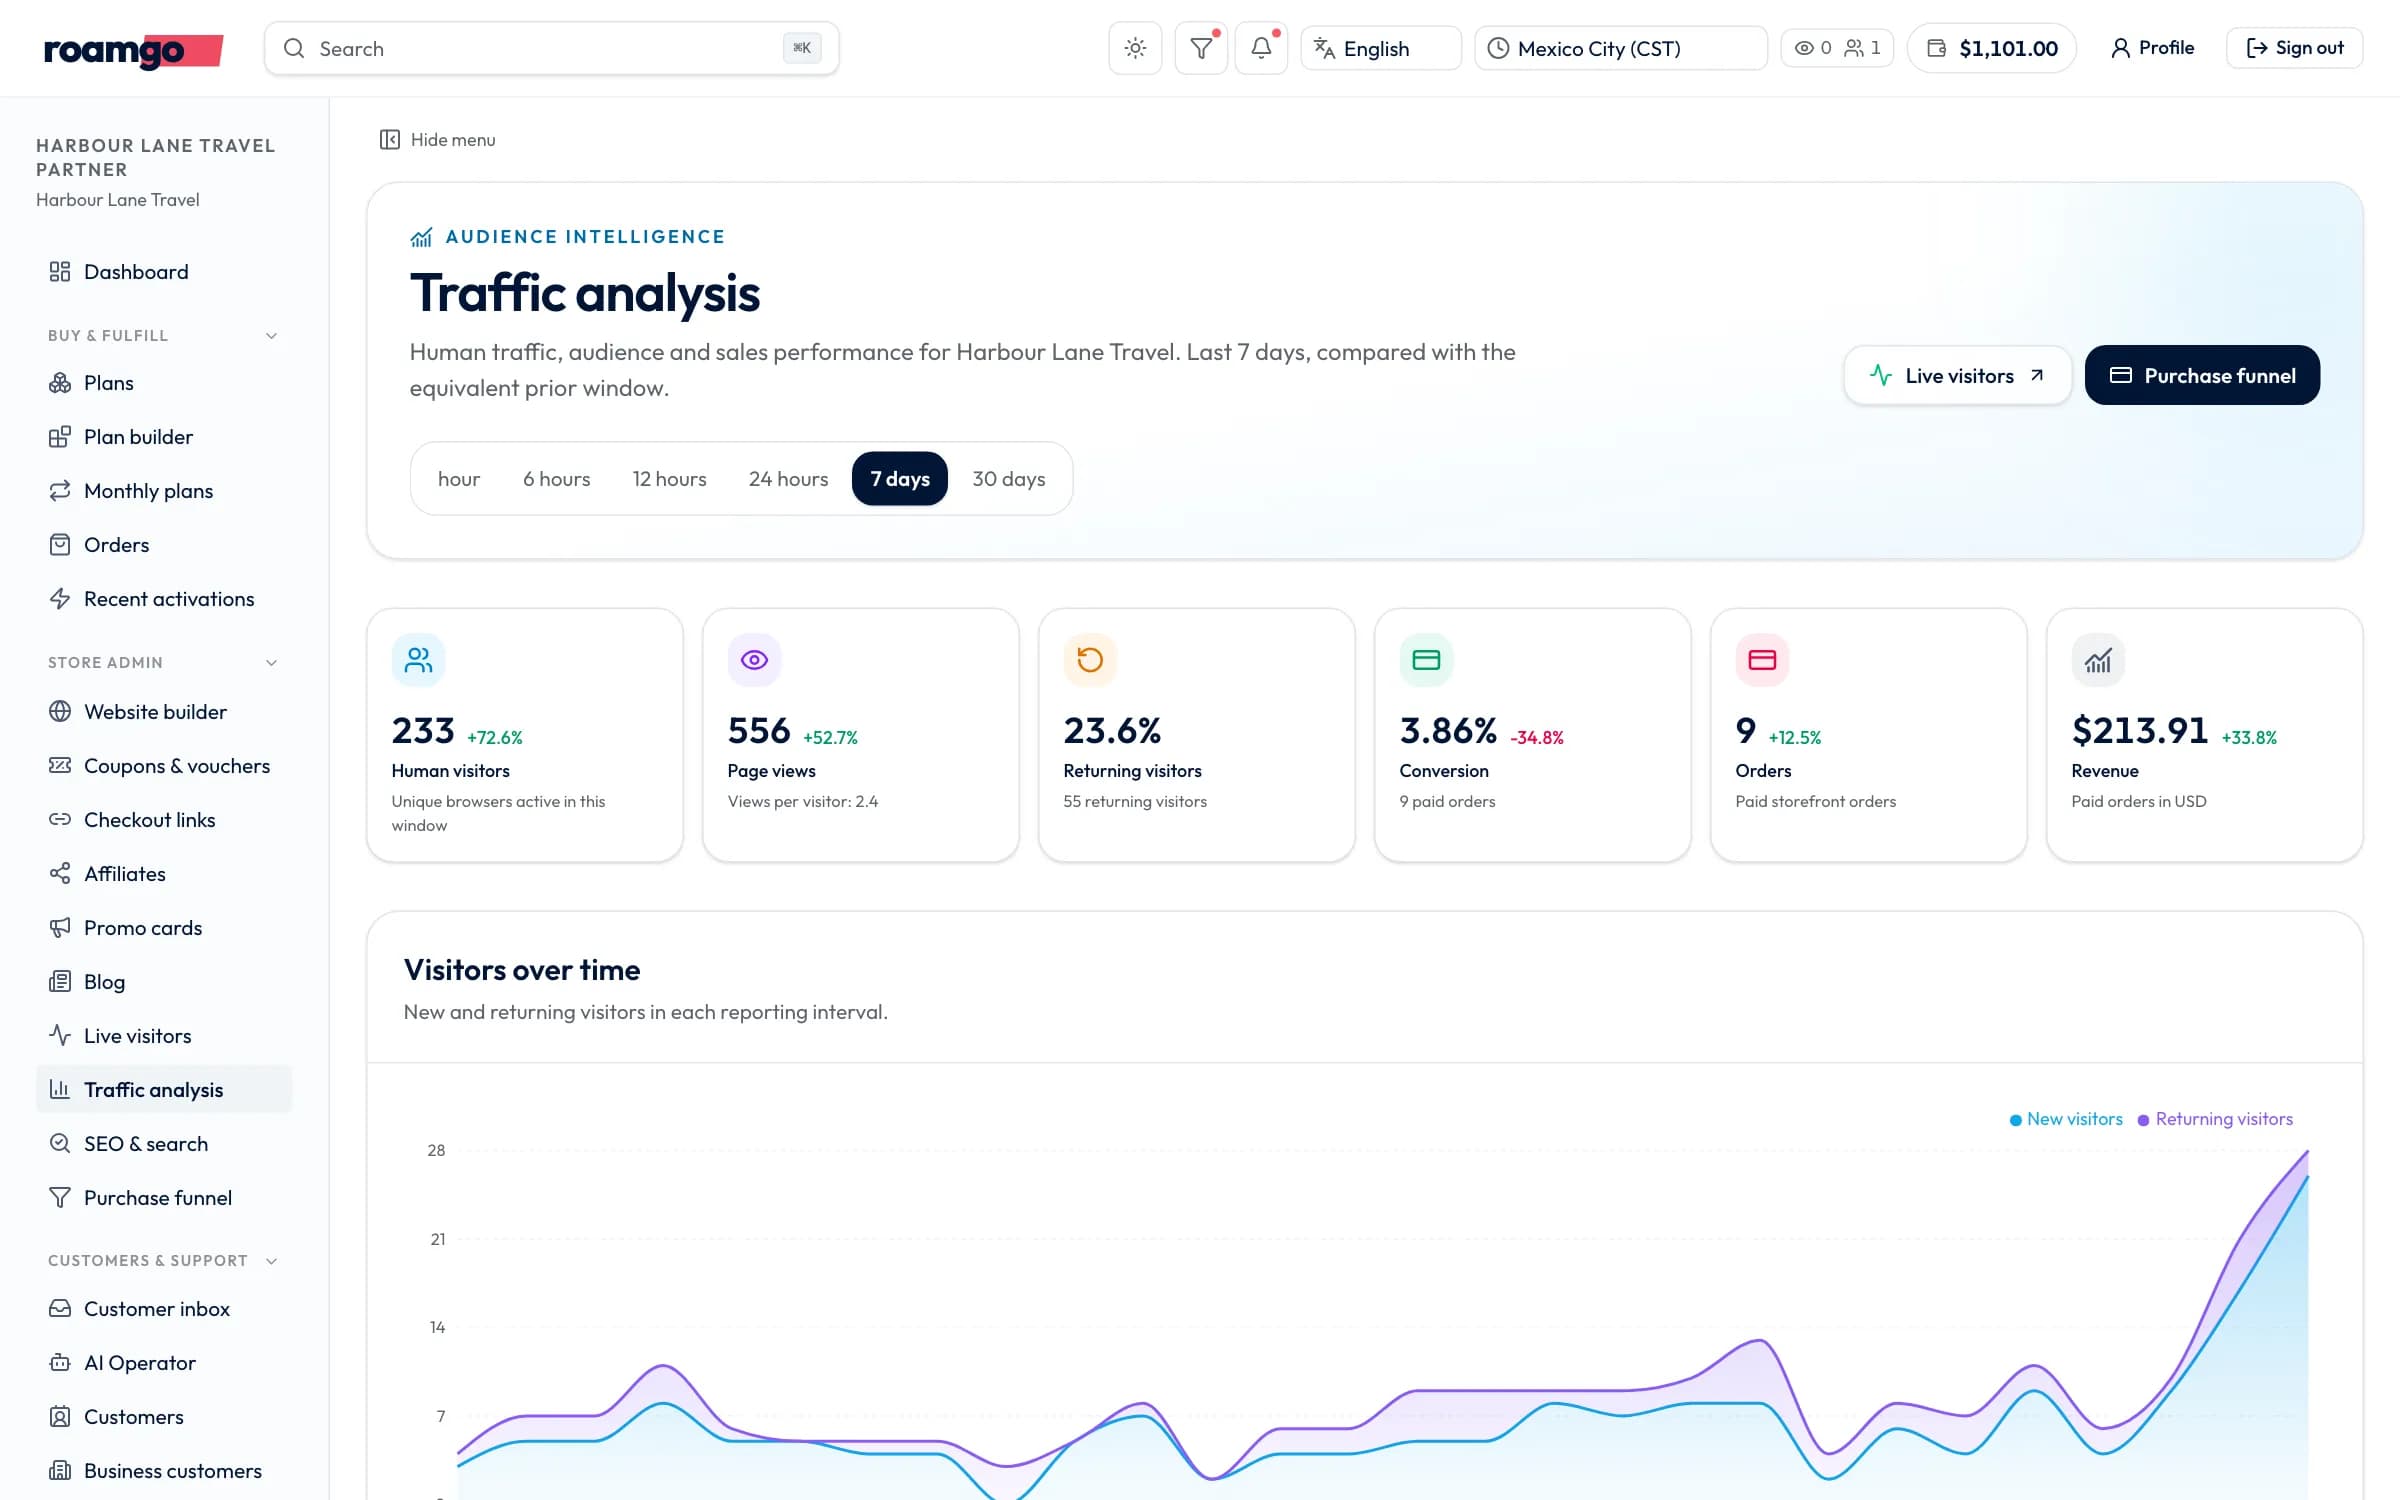Click the Checkout links chain icon
Image resolution: width=2400 pixels, height=1500 pixels.
[x=60, y=820]
